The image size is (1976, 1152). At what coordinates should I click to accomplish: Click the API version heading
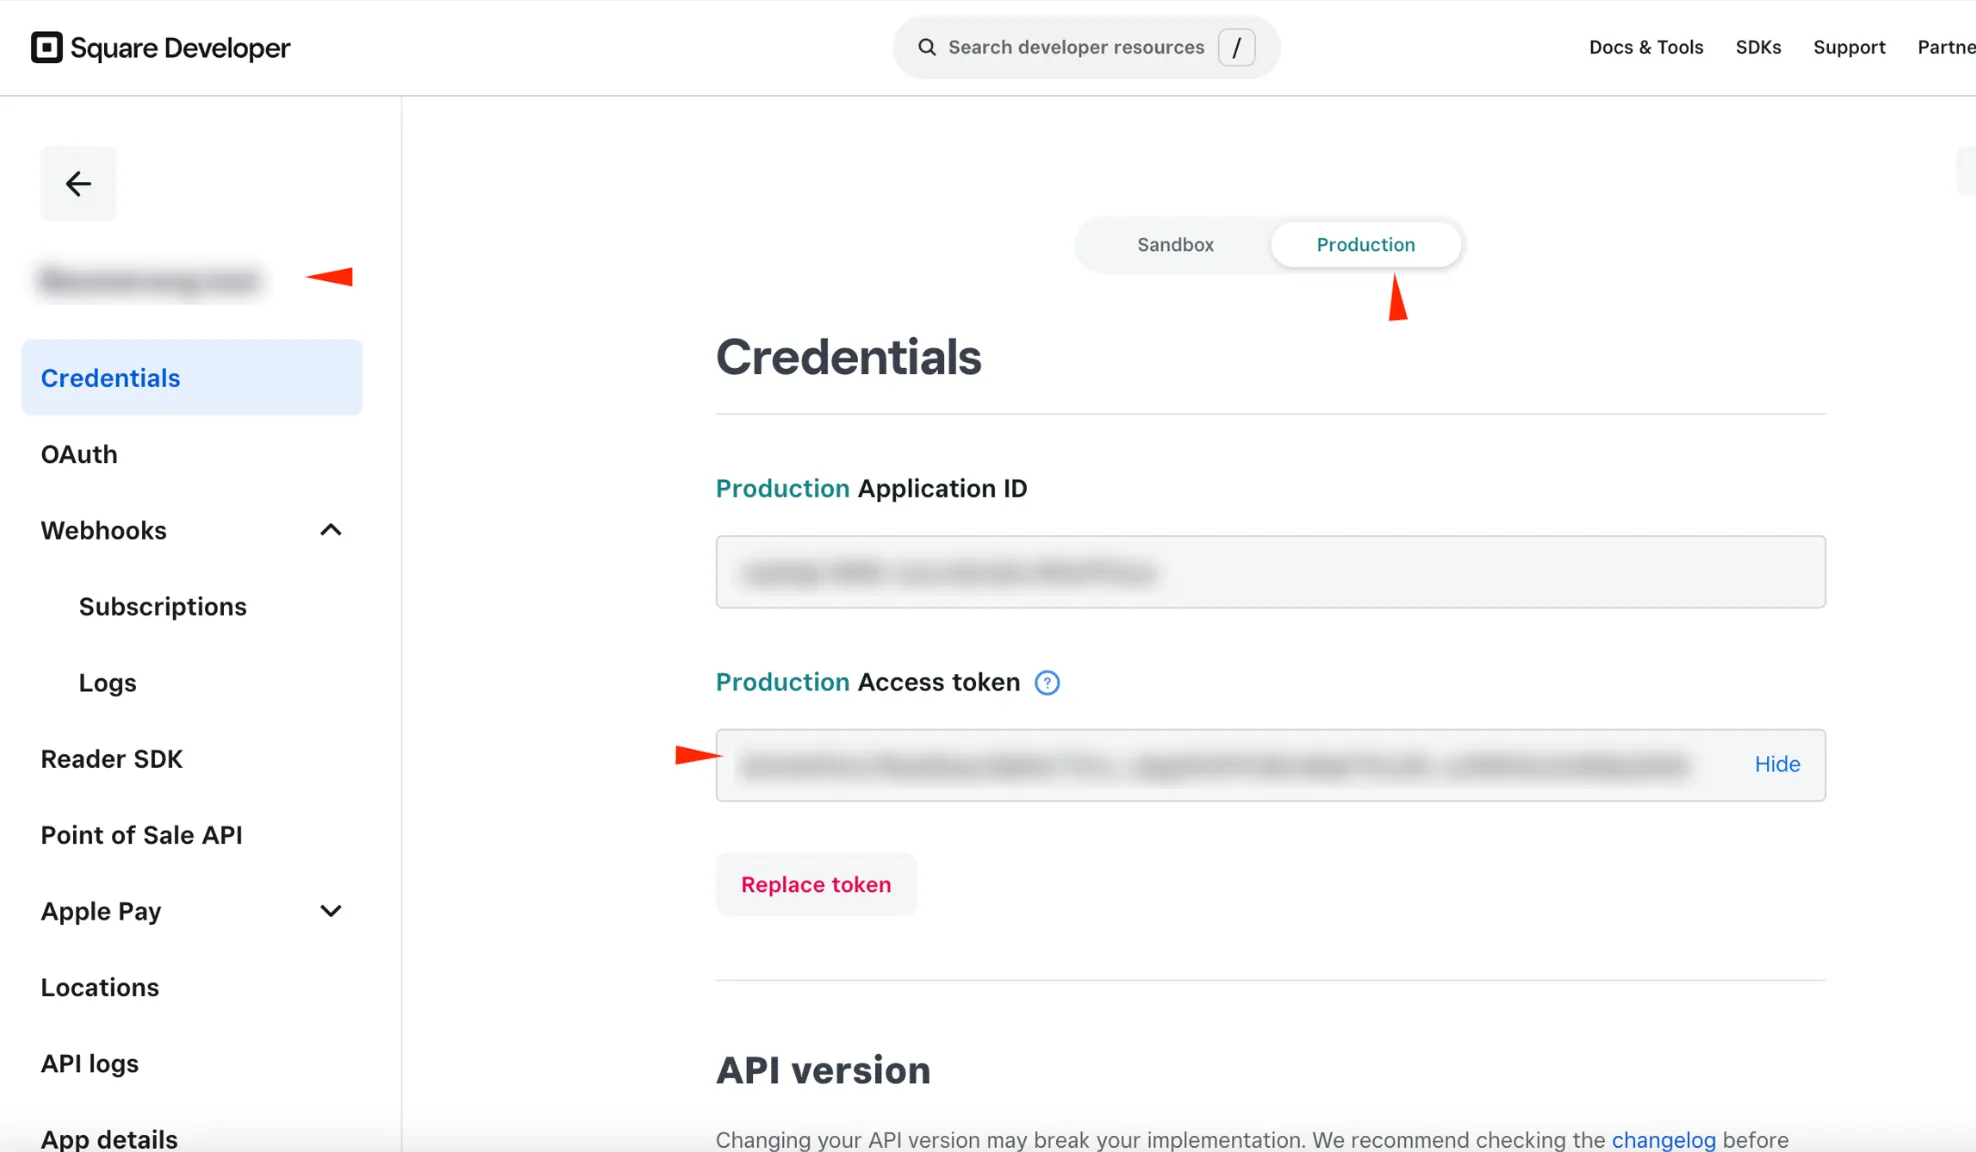click(823, 1070)
